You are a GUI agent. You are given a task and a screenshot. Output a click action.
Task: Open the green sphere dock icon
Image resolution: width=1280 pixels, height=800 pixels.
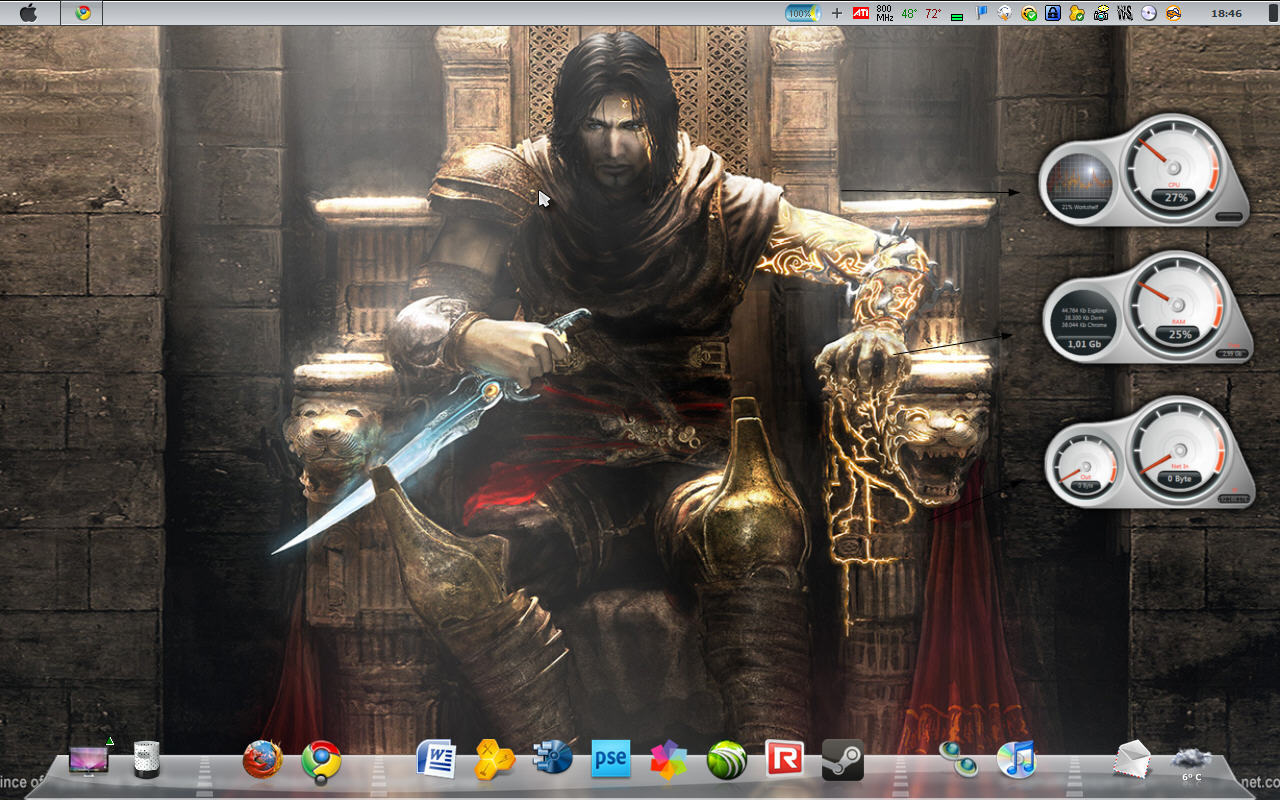tap(726, 762)
